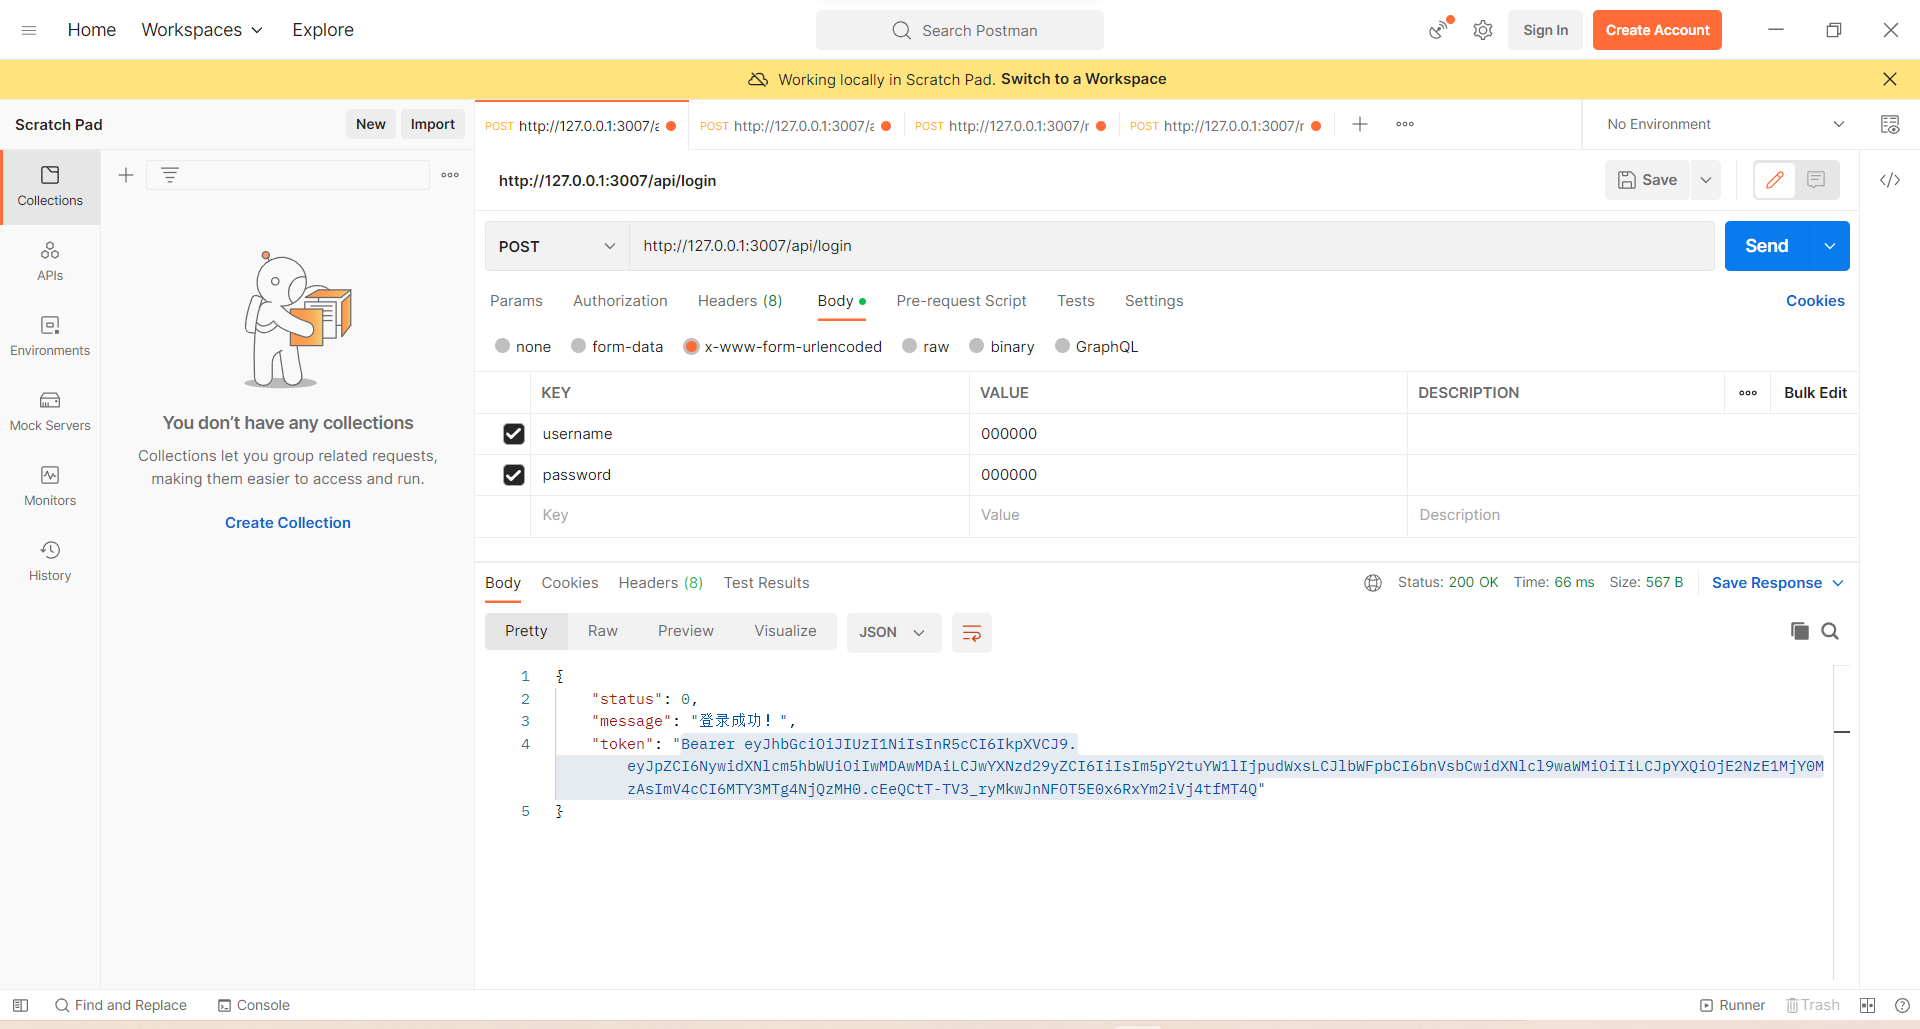Click the Import button
This screenshot has width=1920, height=1029.
pyautogui.click(x=433, y=124)
